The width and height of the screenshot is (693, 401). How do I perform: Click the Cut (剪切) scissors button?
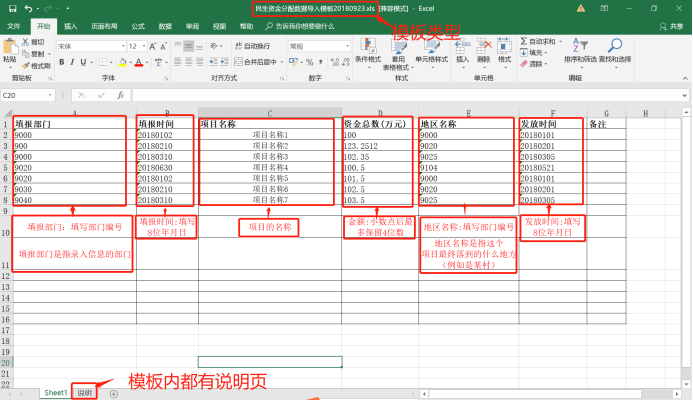pos(33,42)
